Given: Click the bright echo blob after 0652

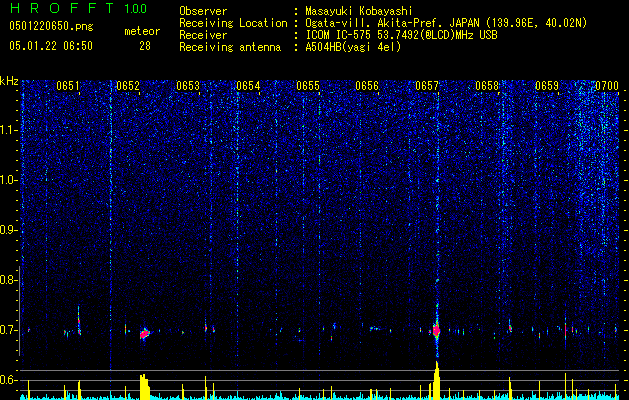Looking at the screenshot, I should click(144, 333).
